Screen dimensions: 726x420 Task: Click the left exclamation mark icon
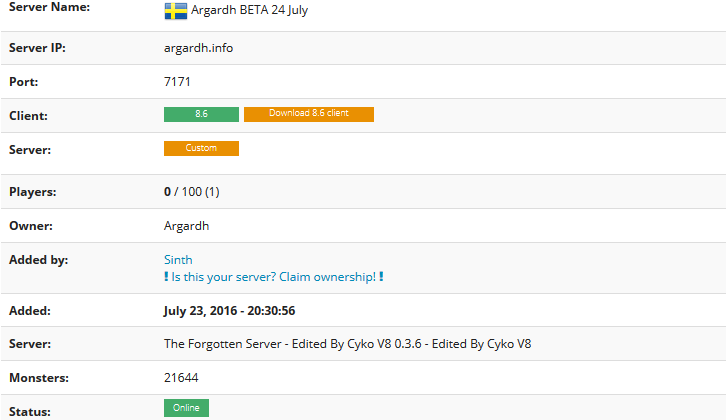[166, 276]
